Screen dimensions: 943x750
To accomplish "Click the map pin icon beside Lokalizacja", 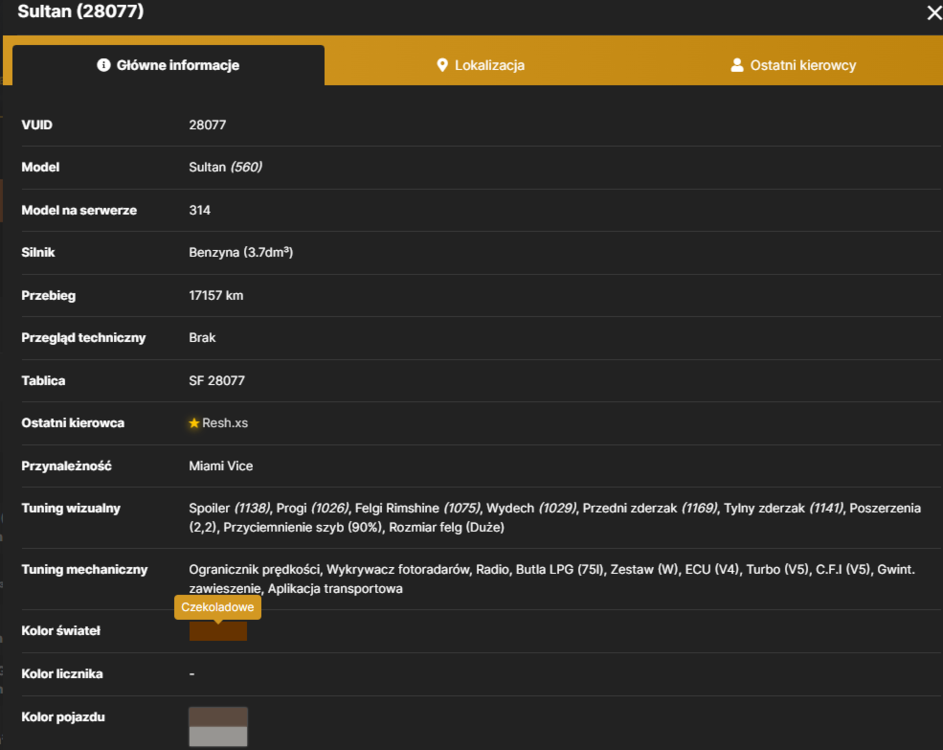I will pos(442,65).
